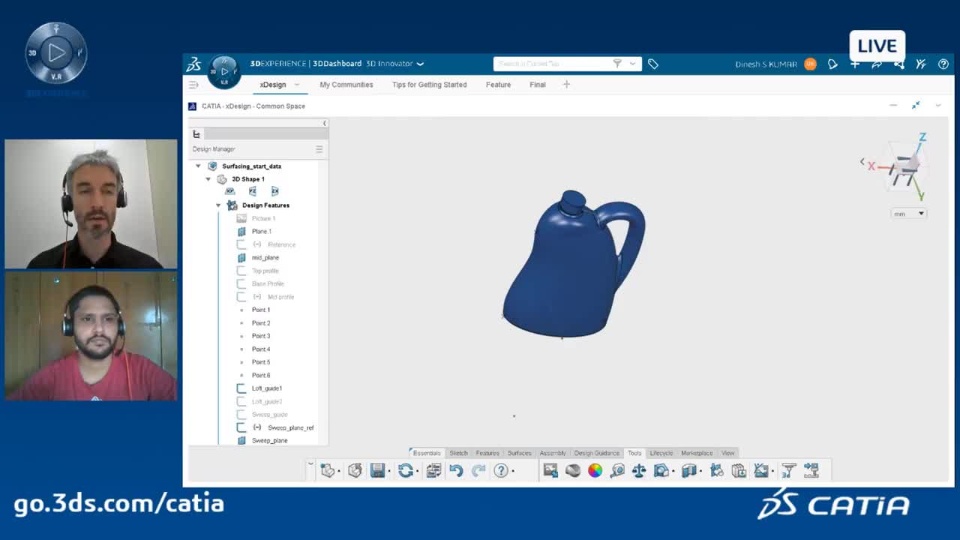Select the Surfaces action bar tab
Viewport: 960px width, 540px height.
tap(519, 453)
